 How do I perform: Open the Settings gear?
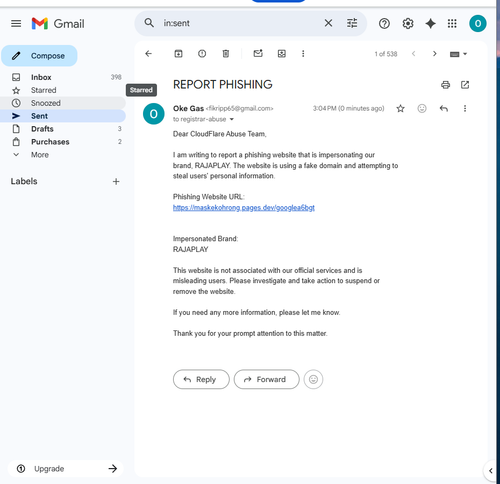click(x=408, y=24)
